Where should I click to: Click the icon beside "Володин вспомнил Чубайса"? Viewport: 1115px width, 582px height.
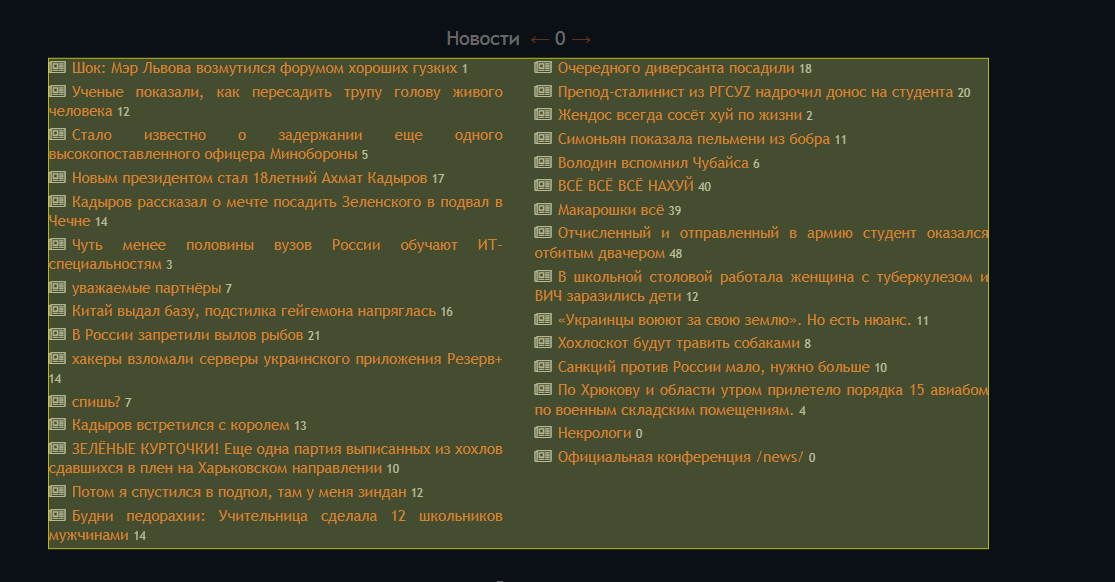pos(543,162)
